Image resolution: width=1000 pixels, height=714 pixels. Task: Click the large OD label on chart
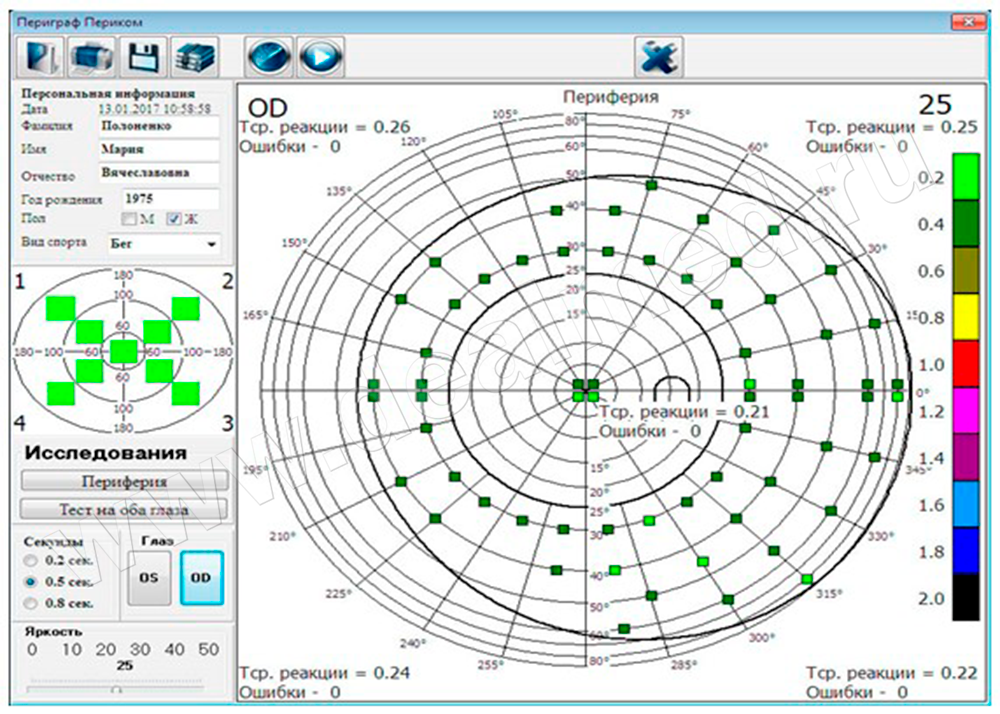coord(267,108)
